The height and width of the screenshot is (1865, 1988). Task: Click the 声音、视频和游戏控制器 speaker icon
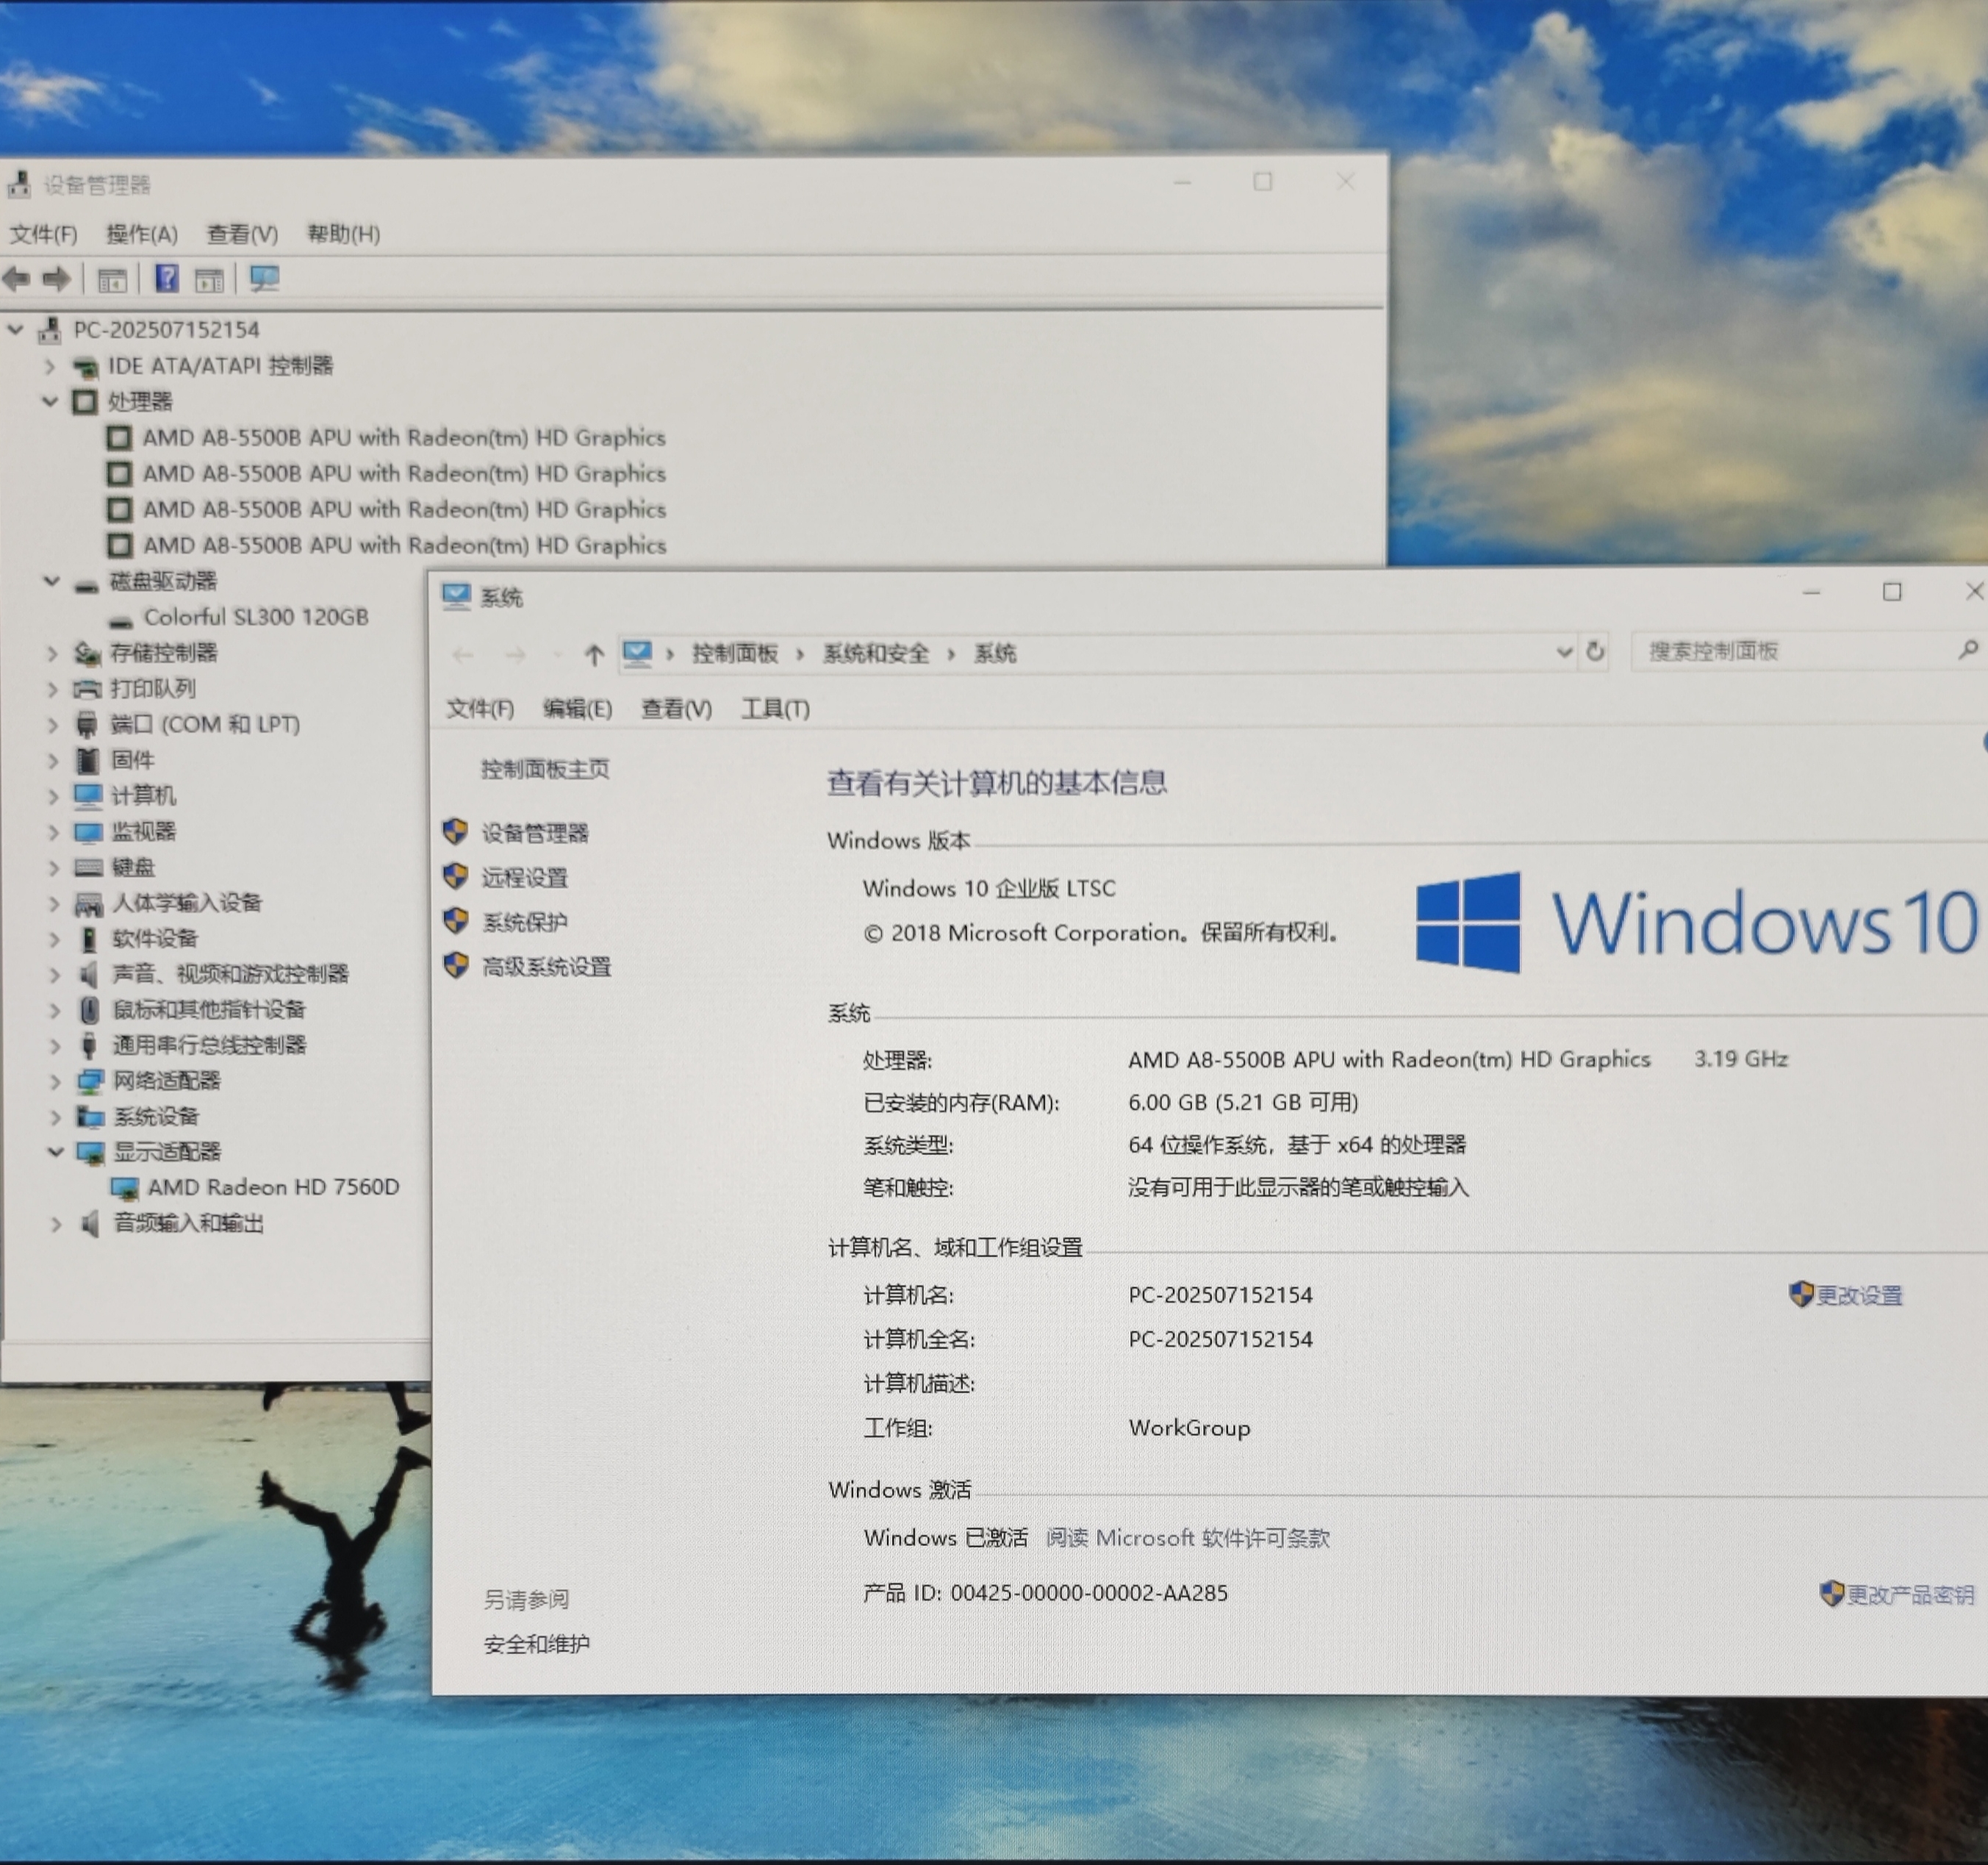90,974
